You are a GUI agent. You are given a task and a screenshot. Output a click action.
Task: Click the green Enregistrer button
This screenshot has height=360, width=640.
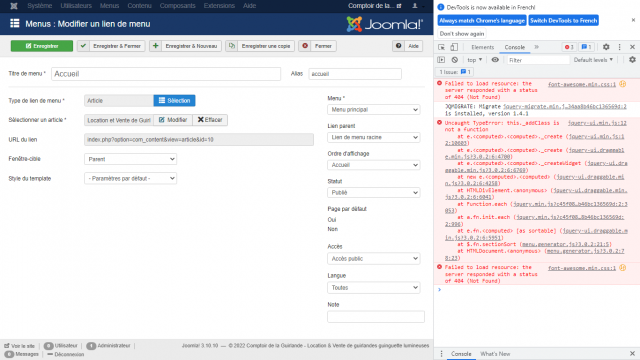coord(42,46)
